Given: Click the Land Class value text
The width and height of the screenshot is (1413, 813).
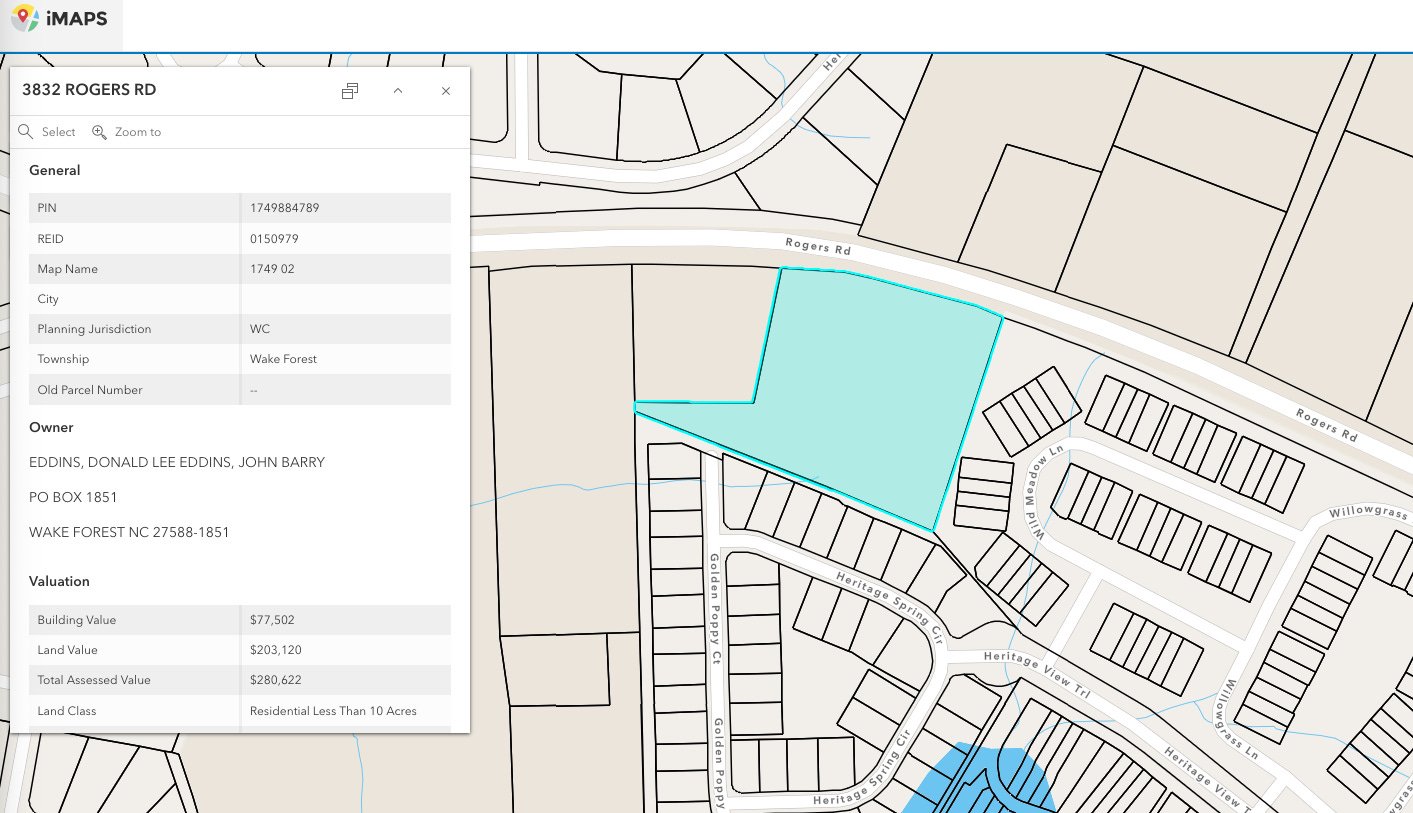Looking at the screenshot, I should 333,711.
